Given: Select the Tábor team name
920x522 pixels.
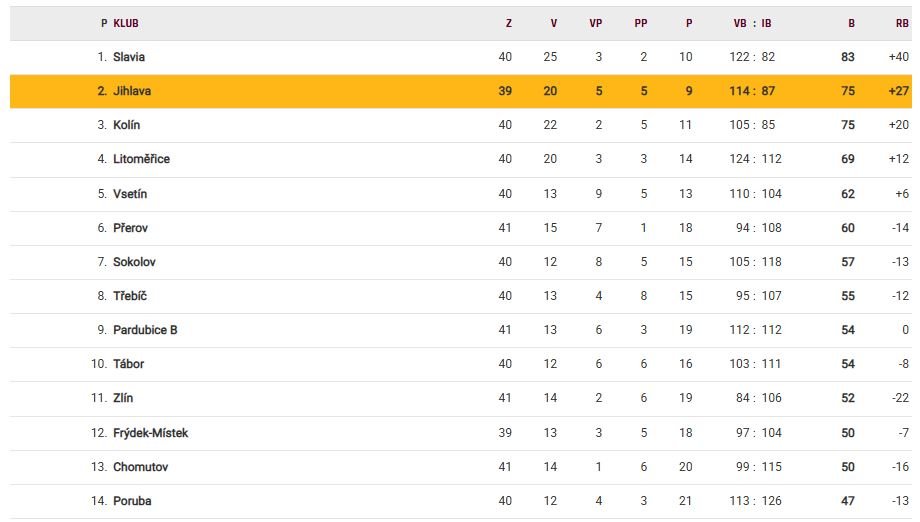Looking at the screenshot, I should coord(128,364).
